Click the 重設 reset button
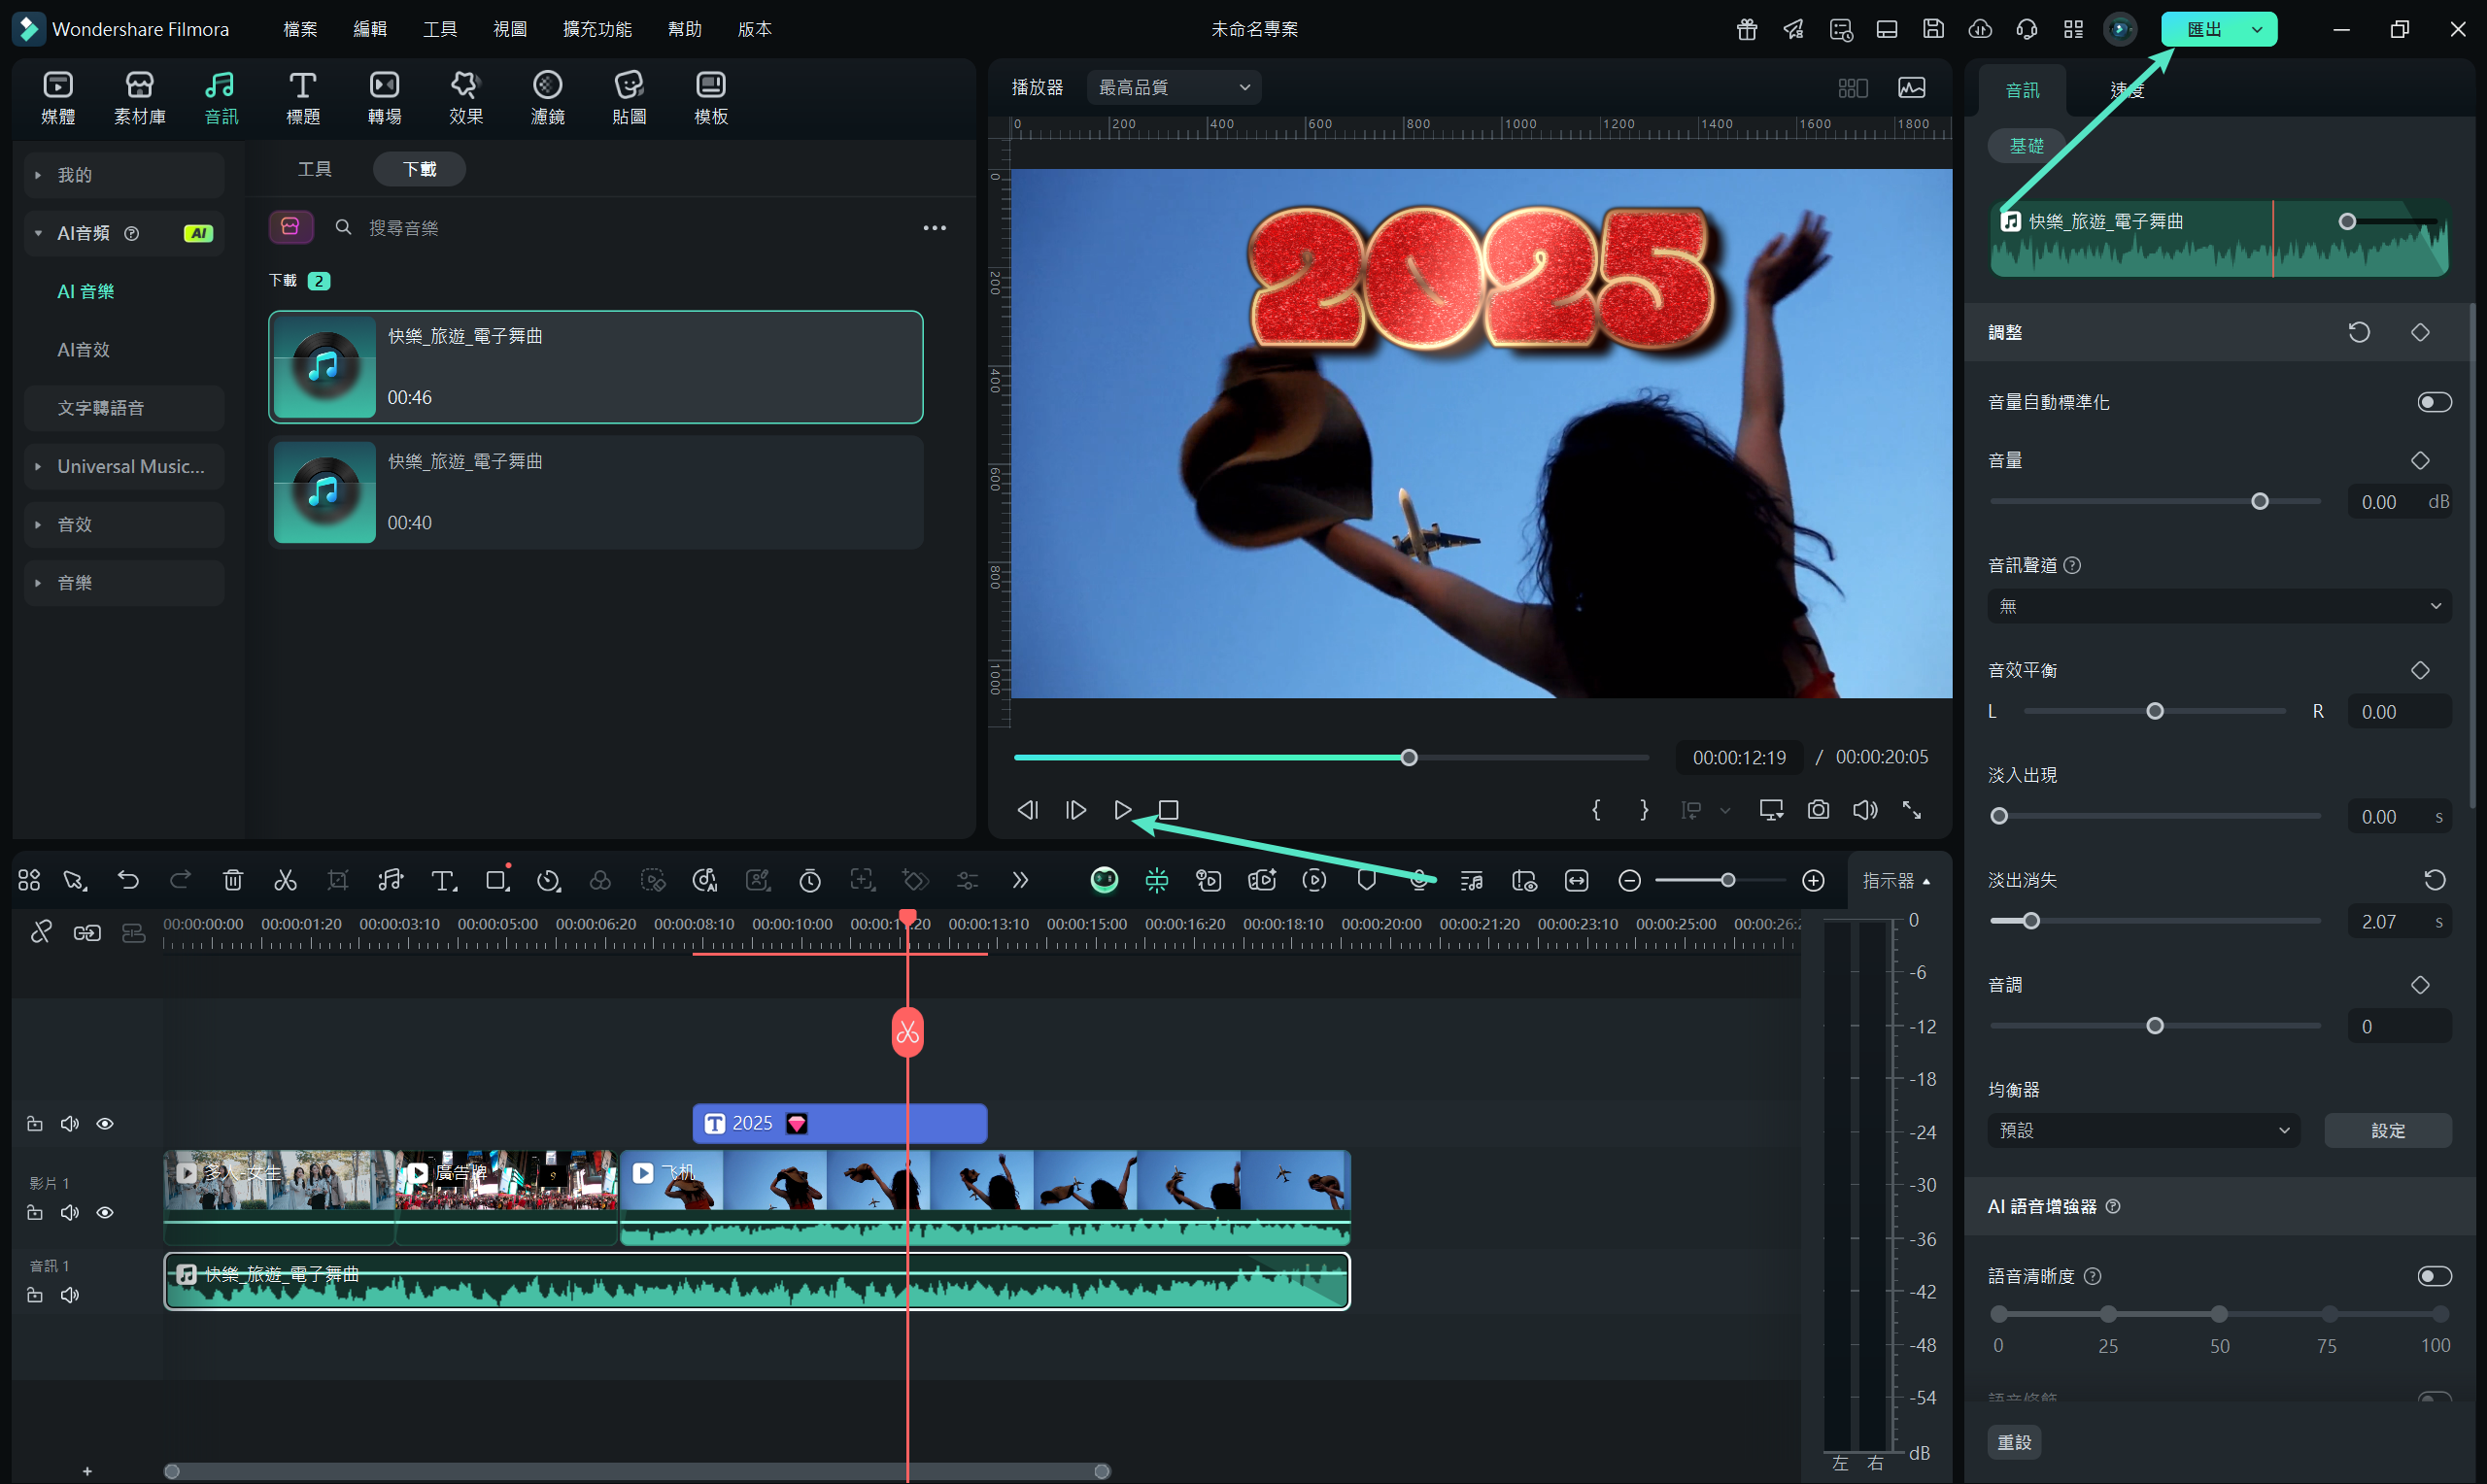Viewport: 2487px width, 1484px height. click(x=2014, y=1442)
